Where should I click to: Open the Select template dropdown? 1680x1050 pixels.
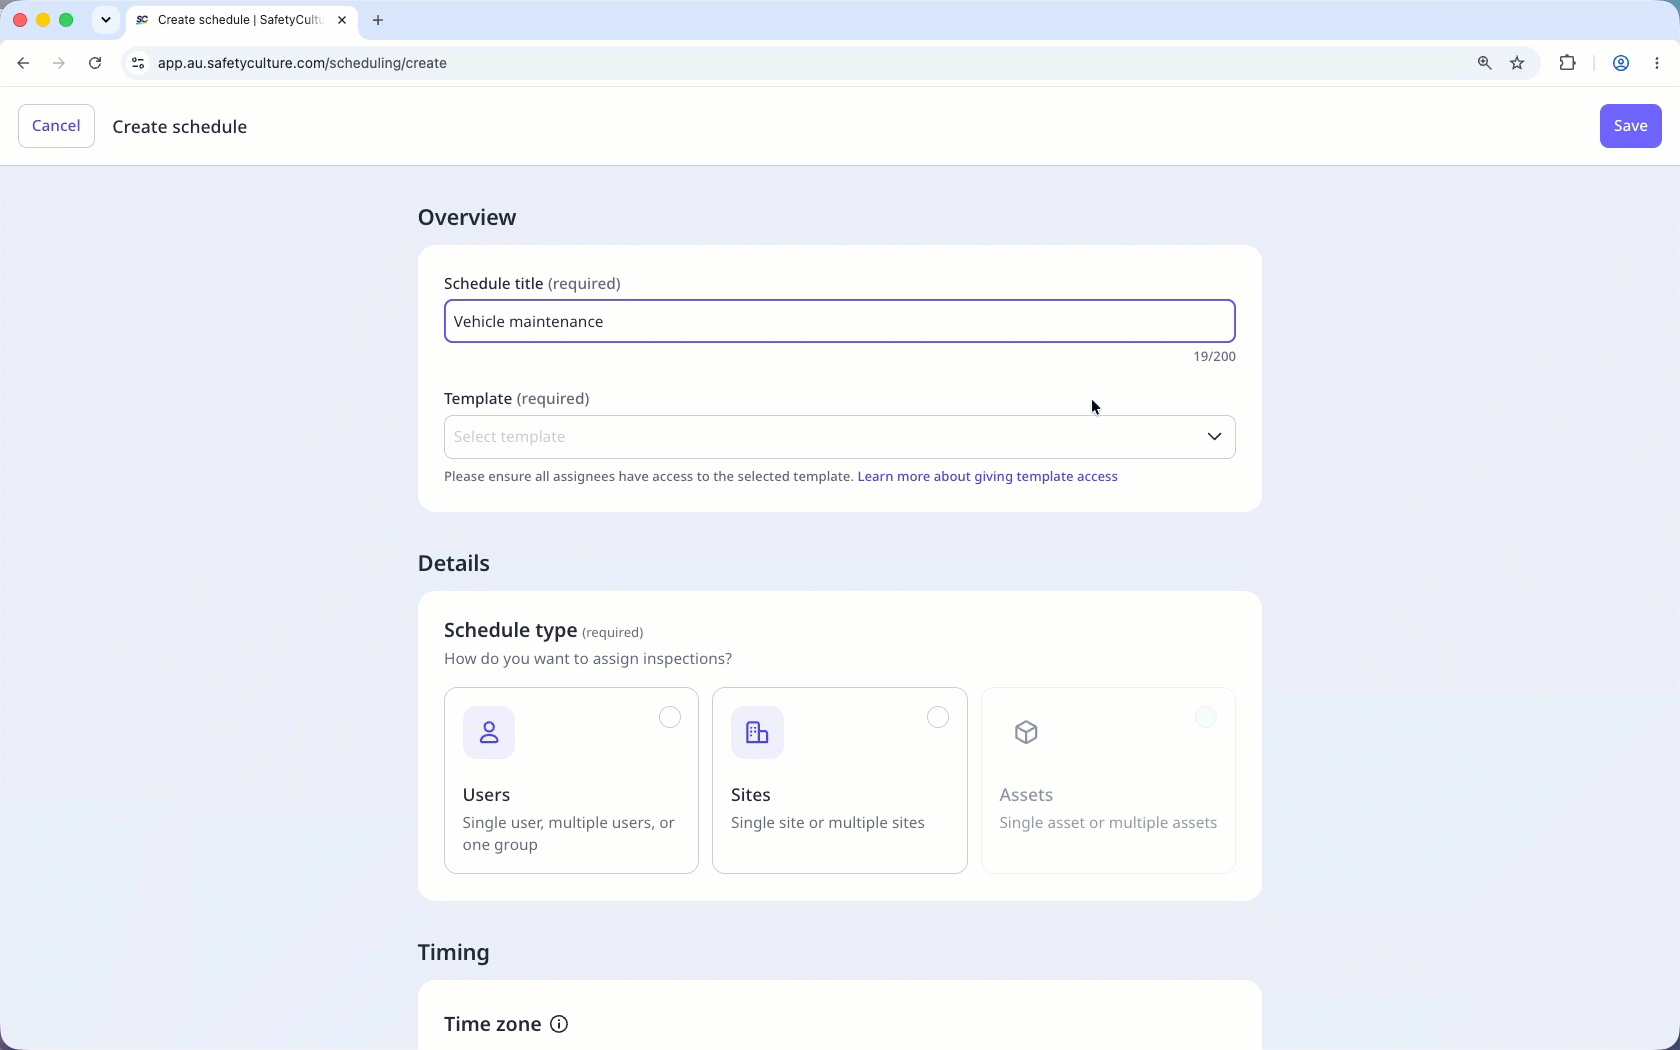coord(840,437)
